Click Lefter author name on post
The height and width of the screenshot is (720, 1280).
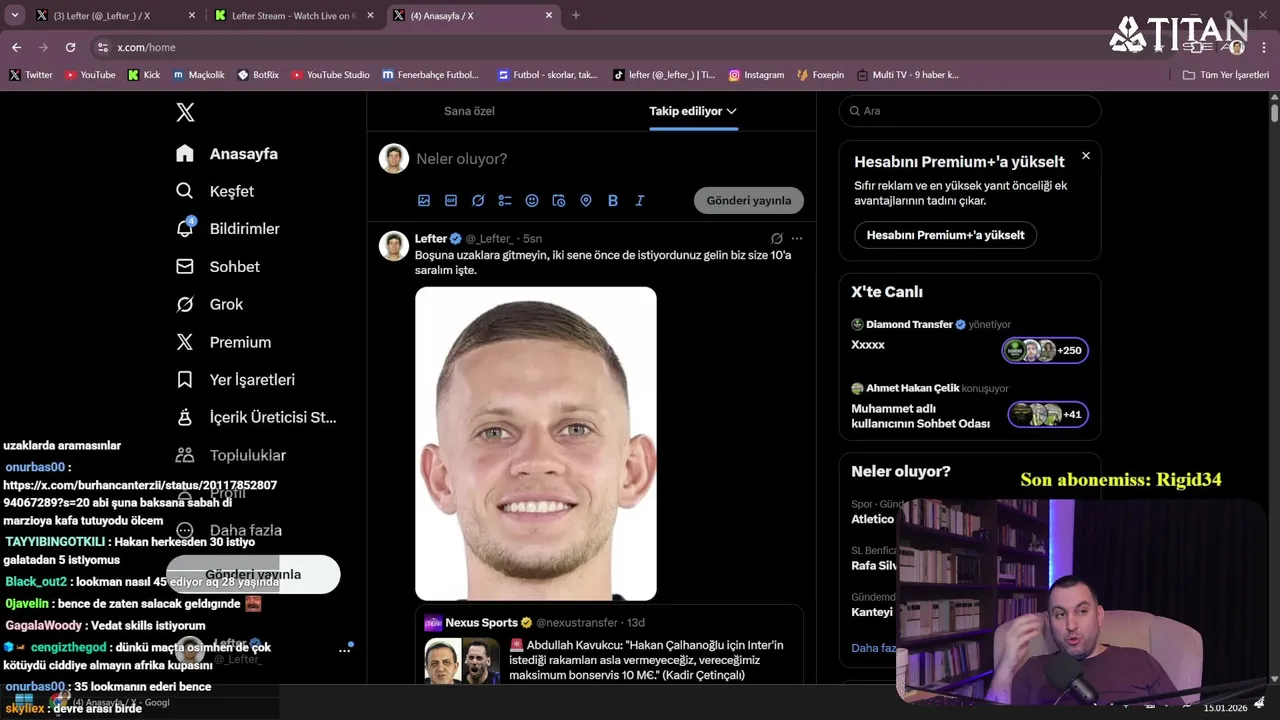(431, 238)
